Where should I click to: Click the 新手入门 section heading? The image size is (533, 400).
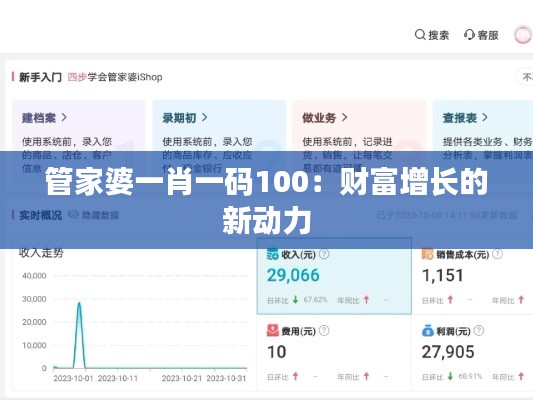coord(40,77)
